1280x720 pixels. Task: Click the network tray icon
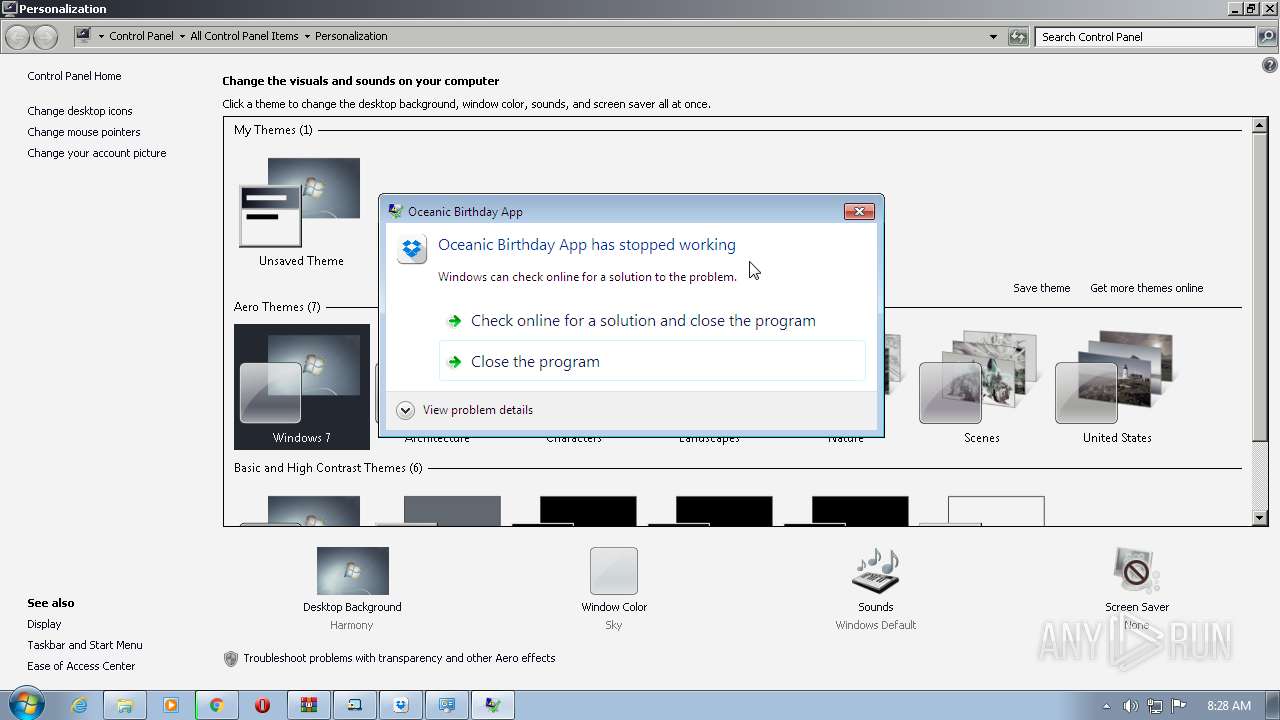1155,706
